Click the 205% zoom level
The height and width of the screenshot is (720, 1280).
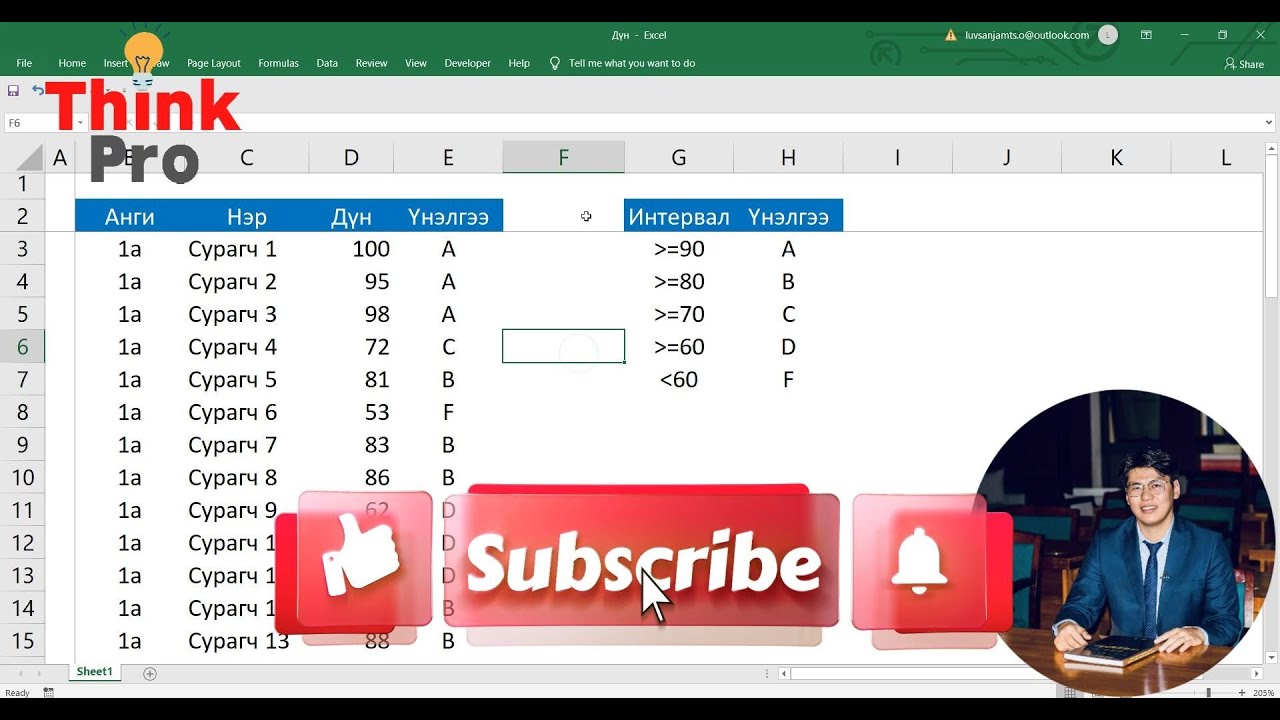(x=1263, y=692)
